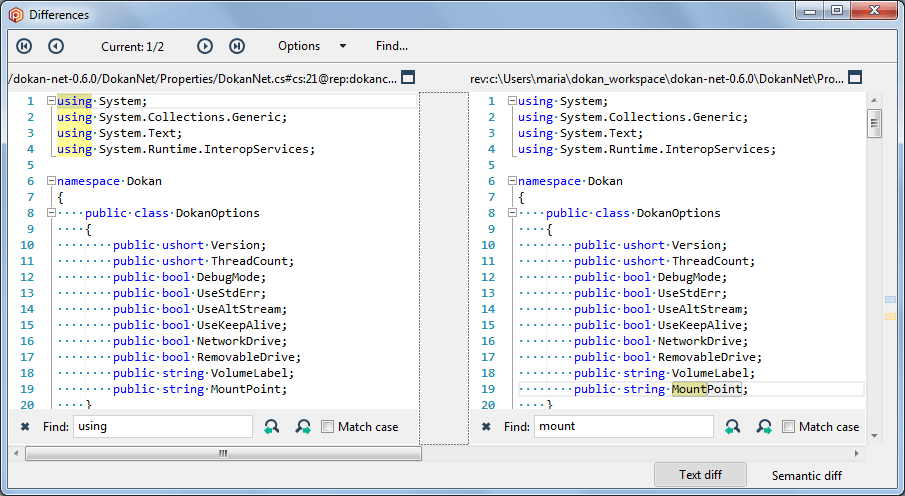Screen dimensions: 905x496
Task: Go to the first difference
Action: [24, 46]
